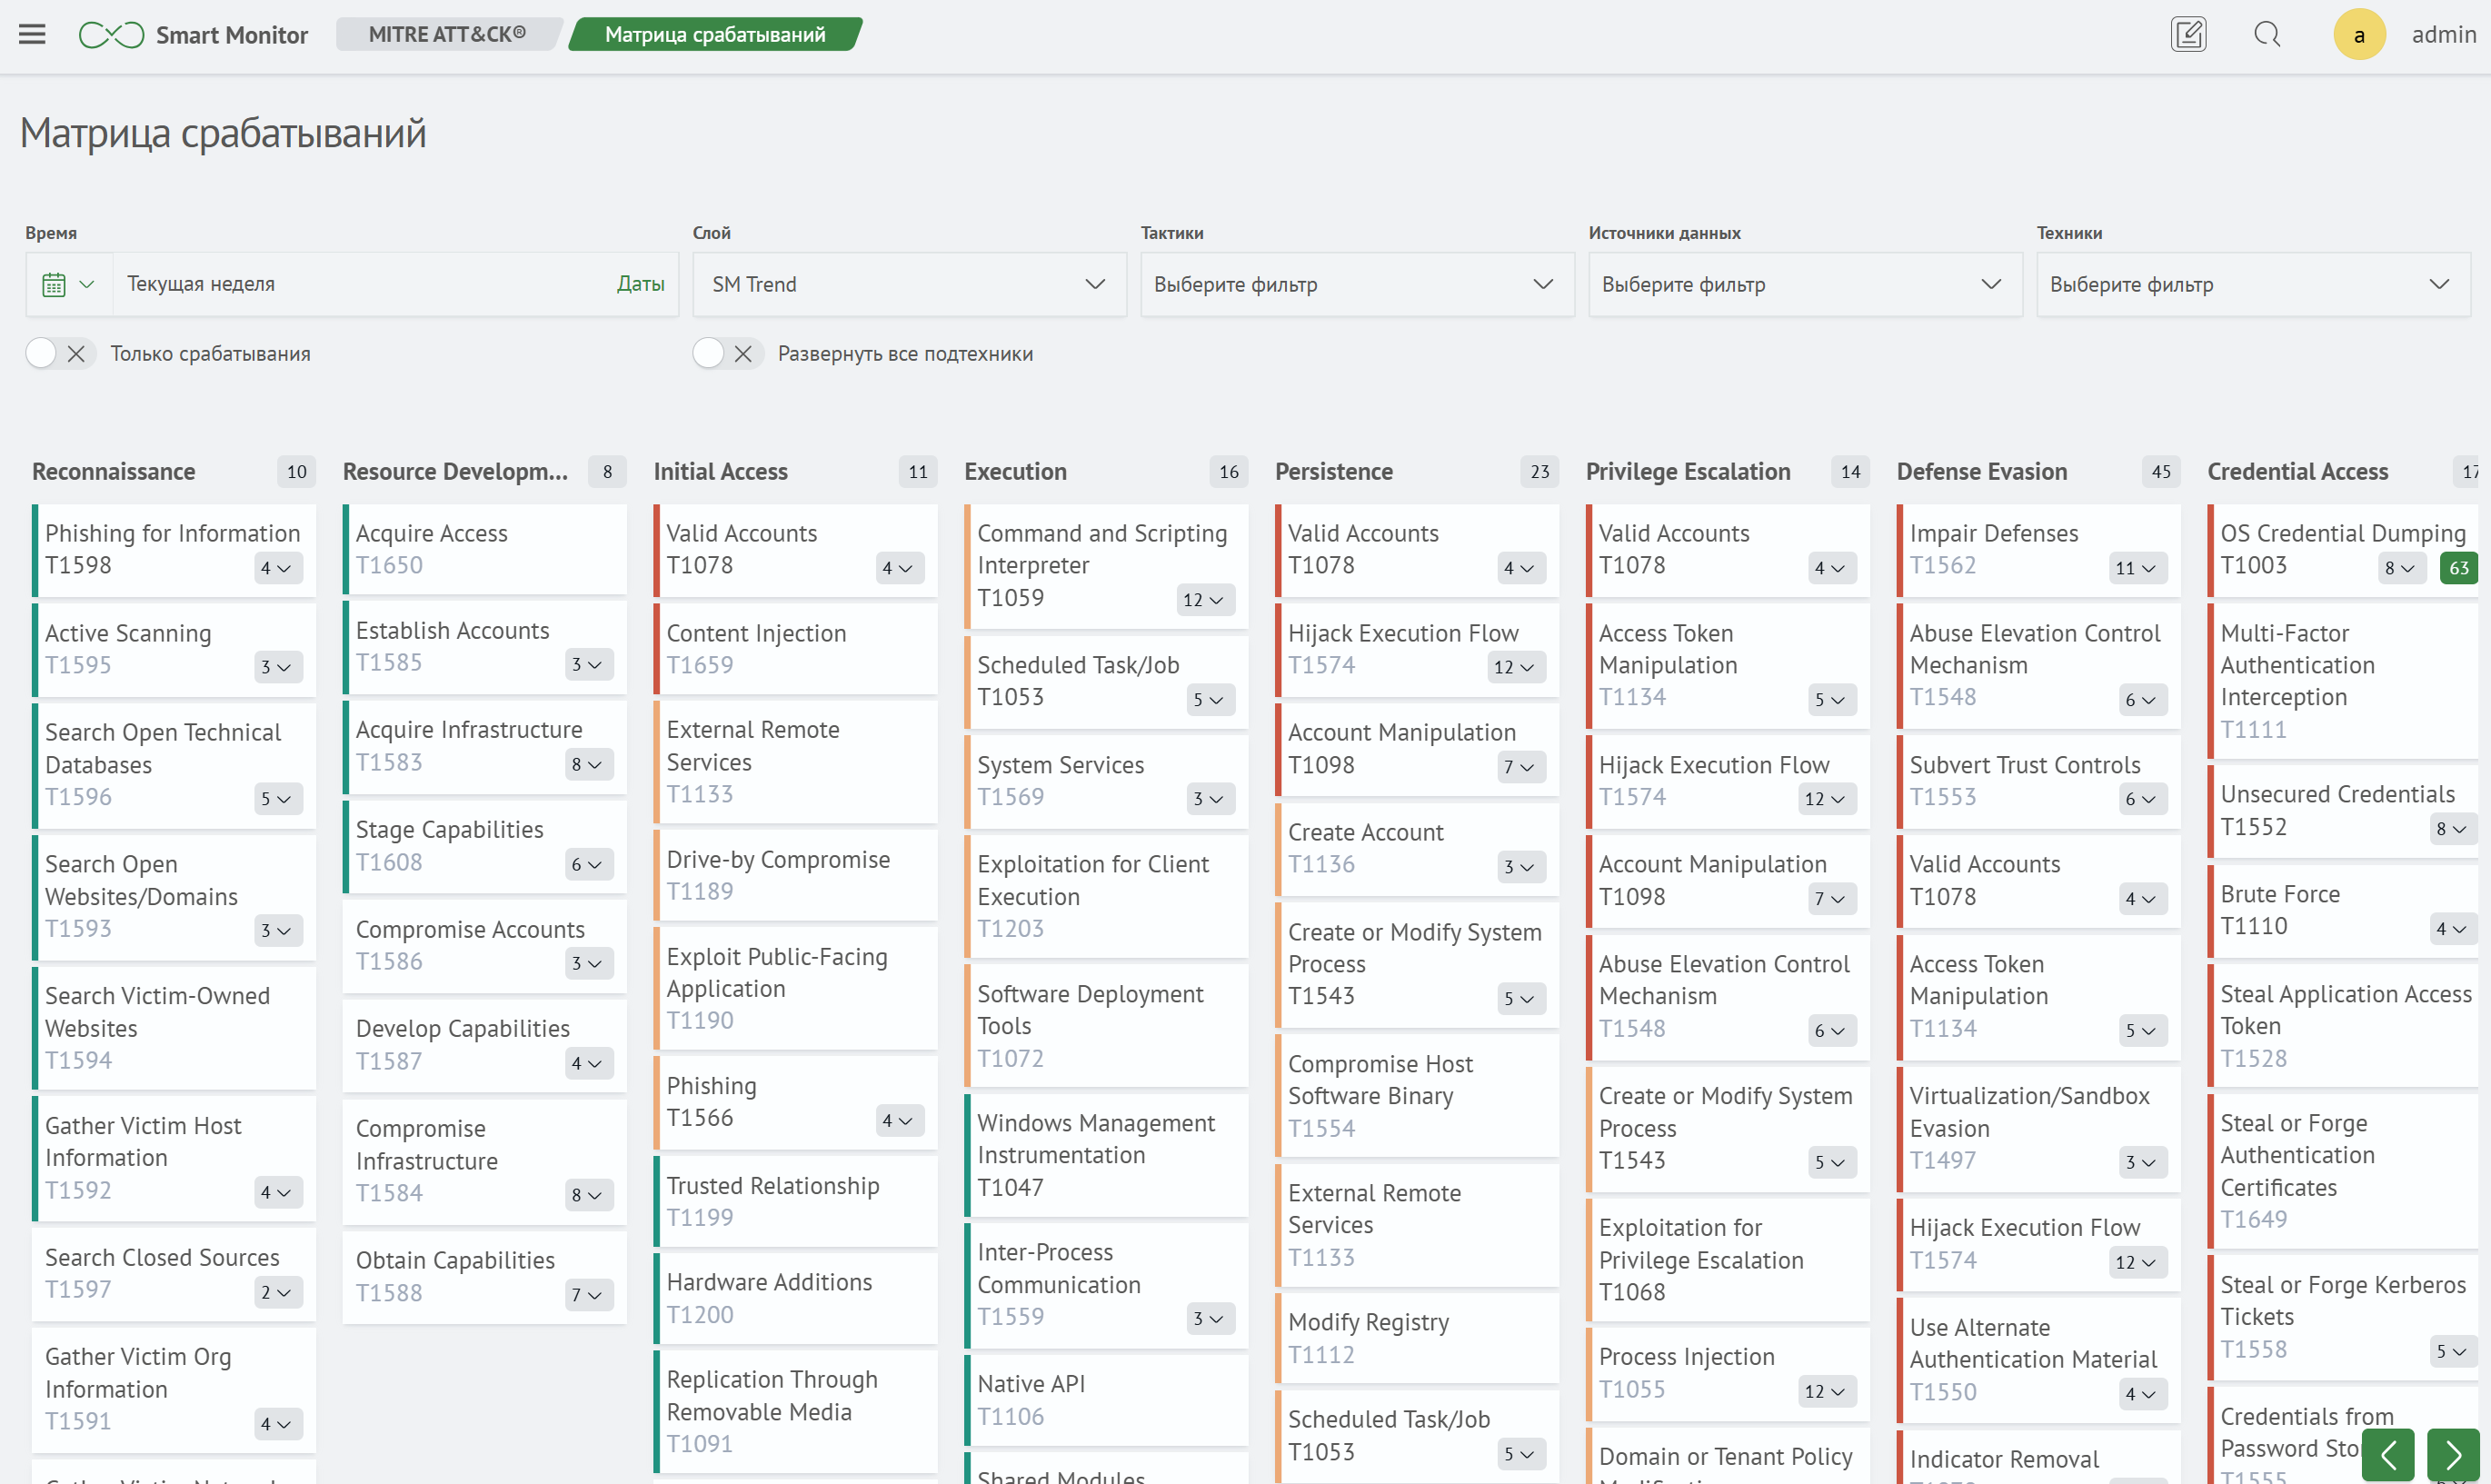Click the edit note icon in header

coord(2188,34)
